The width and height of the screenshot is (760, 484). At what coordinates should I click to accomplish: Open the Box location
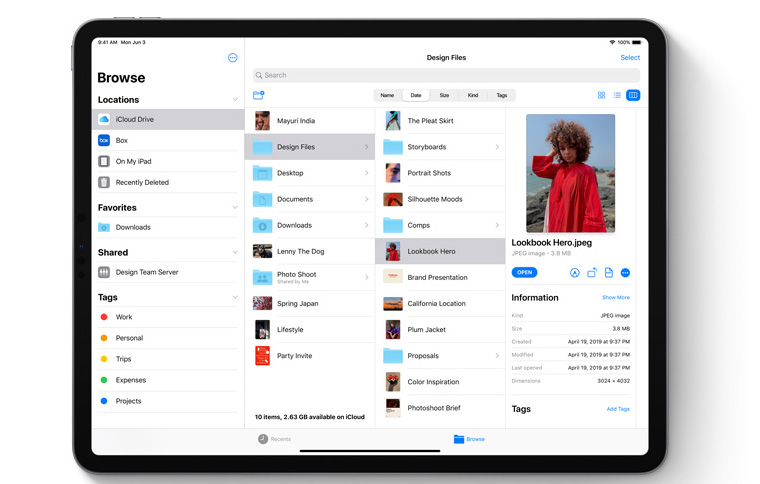click(x=168, y=141)
